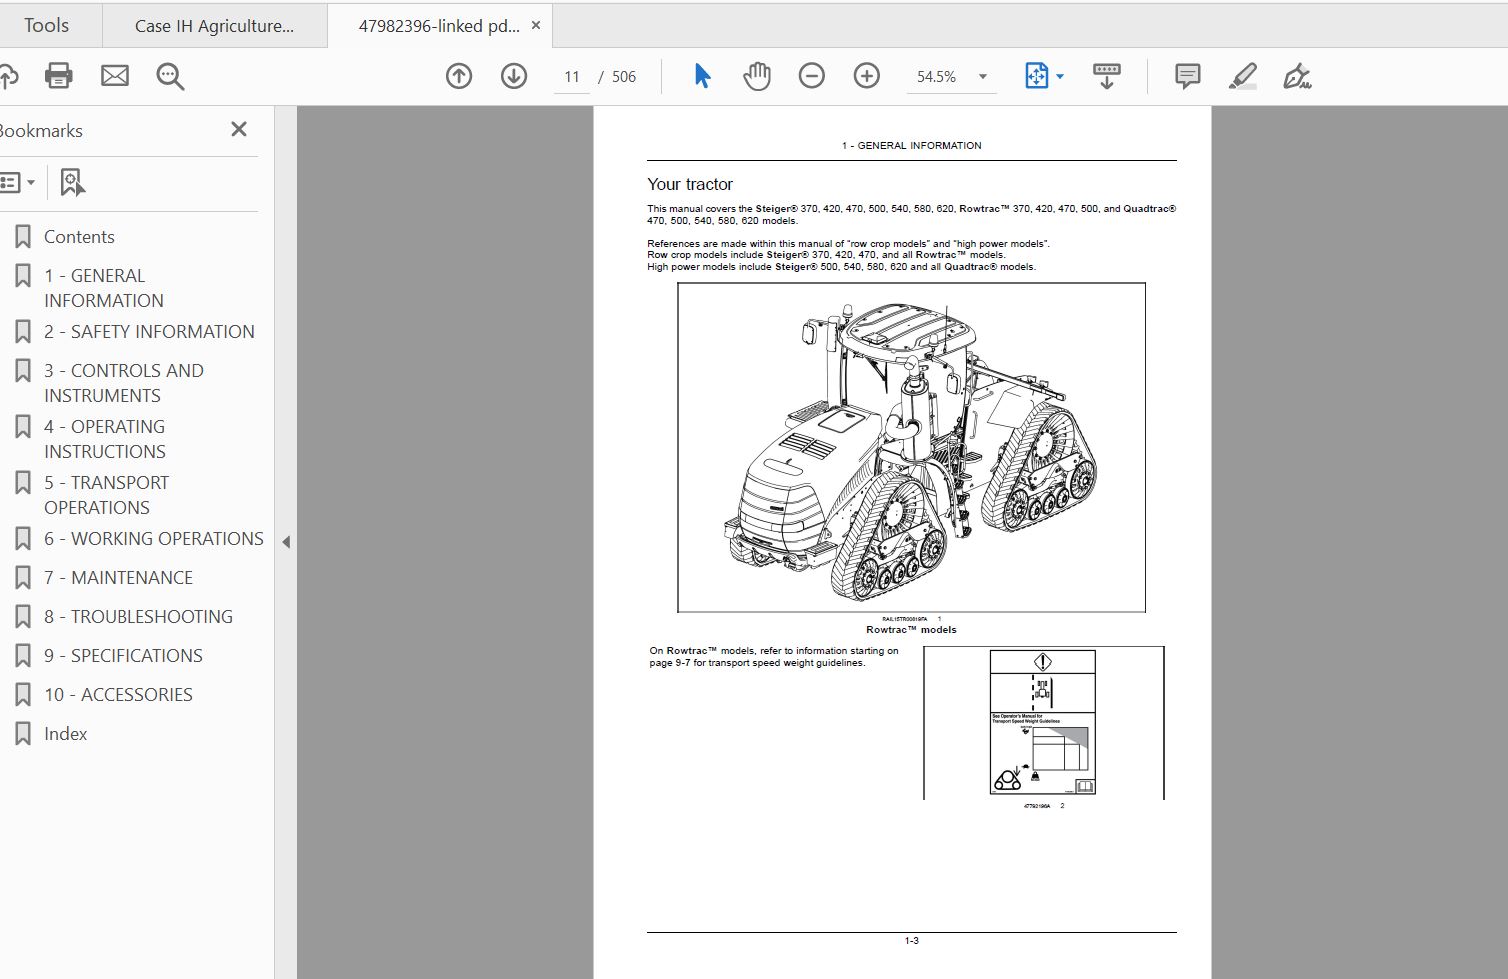Image resolution: width=1508 pixels, height=979 pixels.
Task: Go to previous page with up arrow
Action: pyautogui.click(x=459, y=76)
